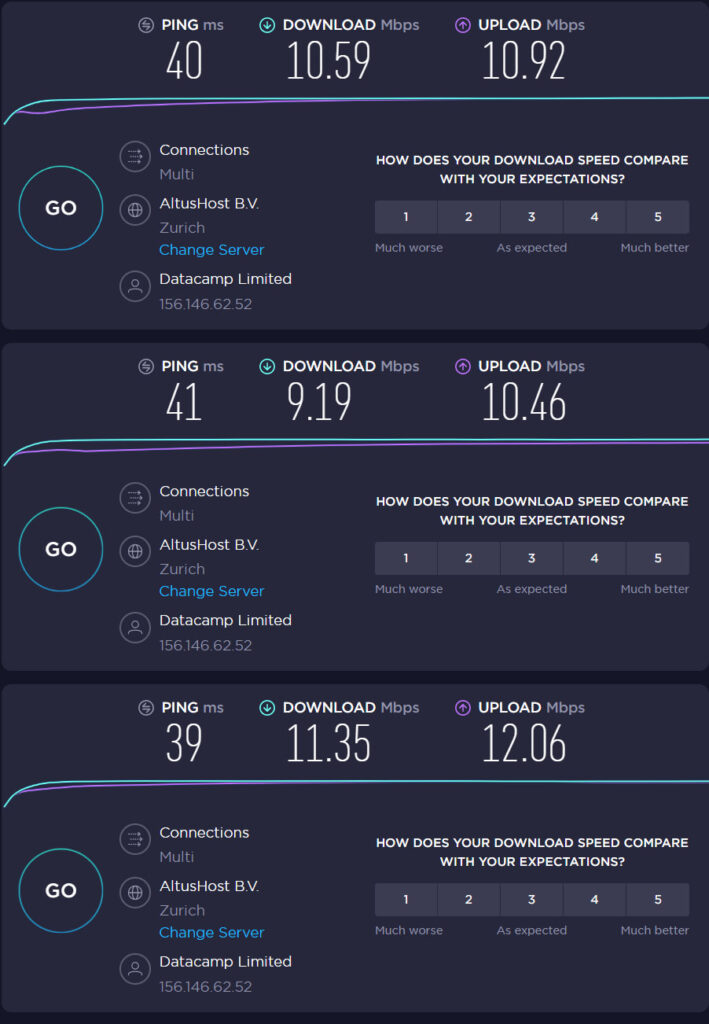Pick rating 4 in the second comparison survey
The width and height of the screenshot is (709, 1024).
tap(594, 558)
